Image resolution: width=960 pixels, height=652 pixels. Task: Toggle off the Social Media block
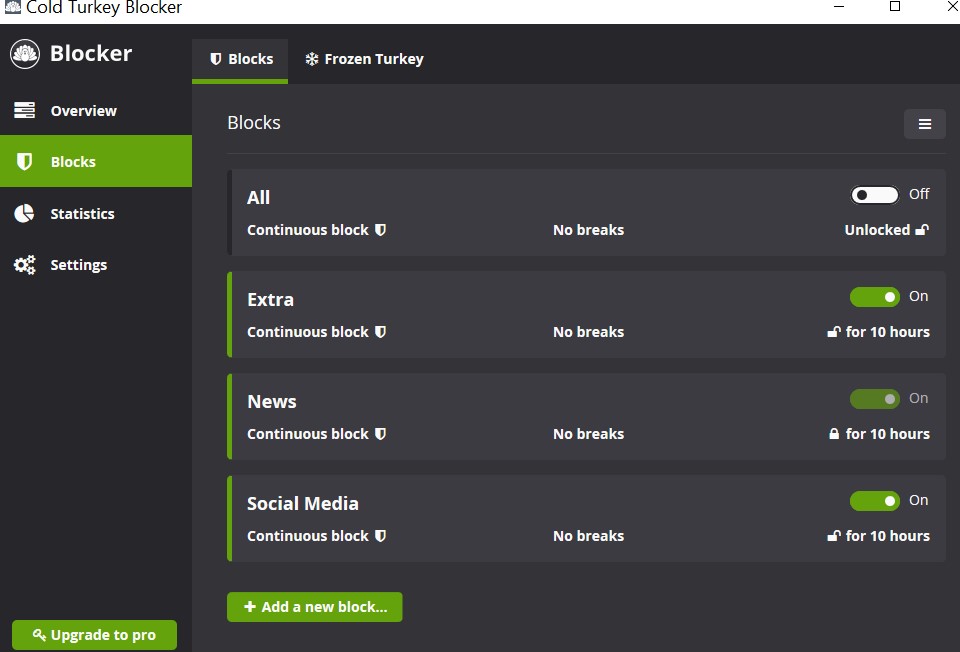pyautogui.click(x=874, y=501)
